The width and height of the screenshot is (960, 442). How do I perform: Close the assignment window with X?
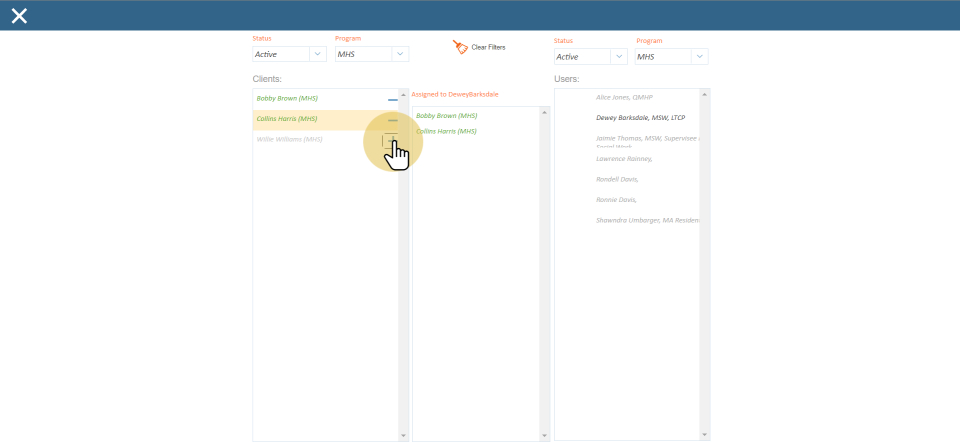19,15
